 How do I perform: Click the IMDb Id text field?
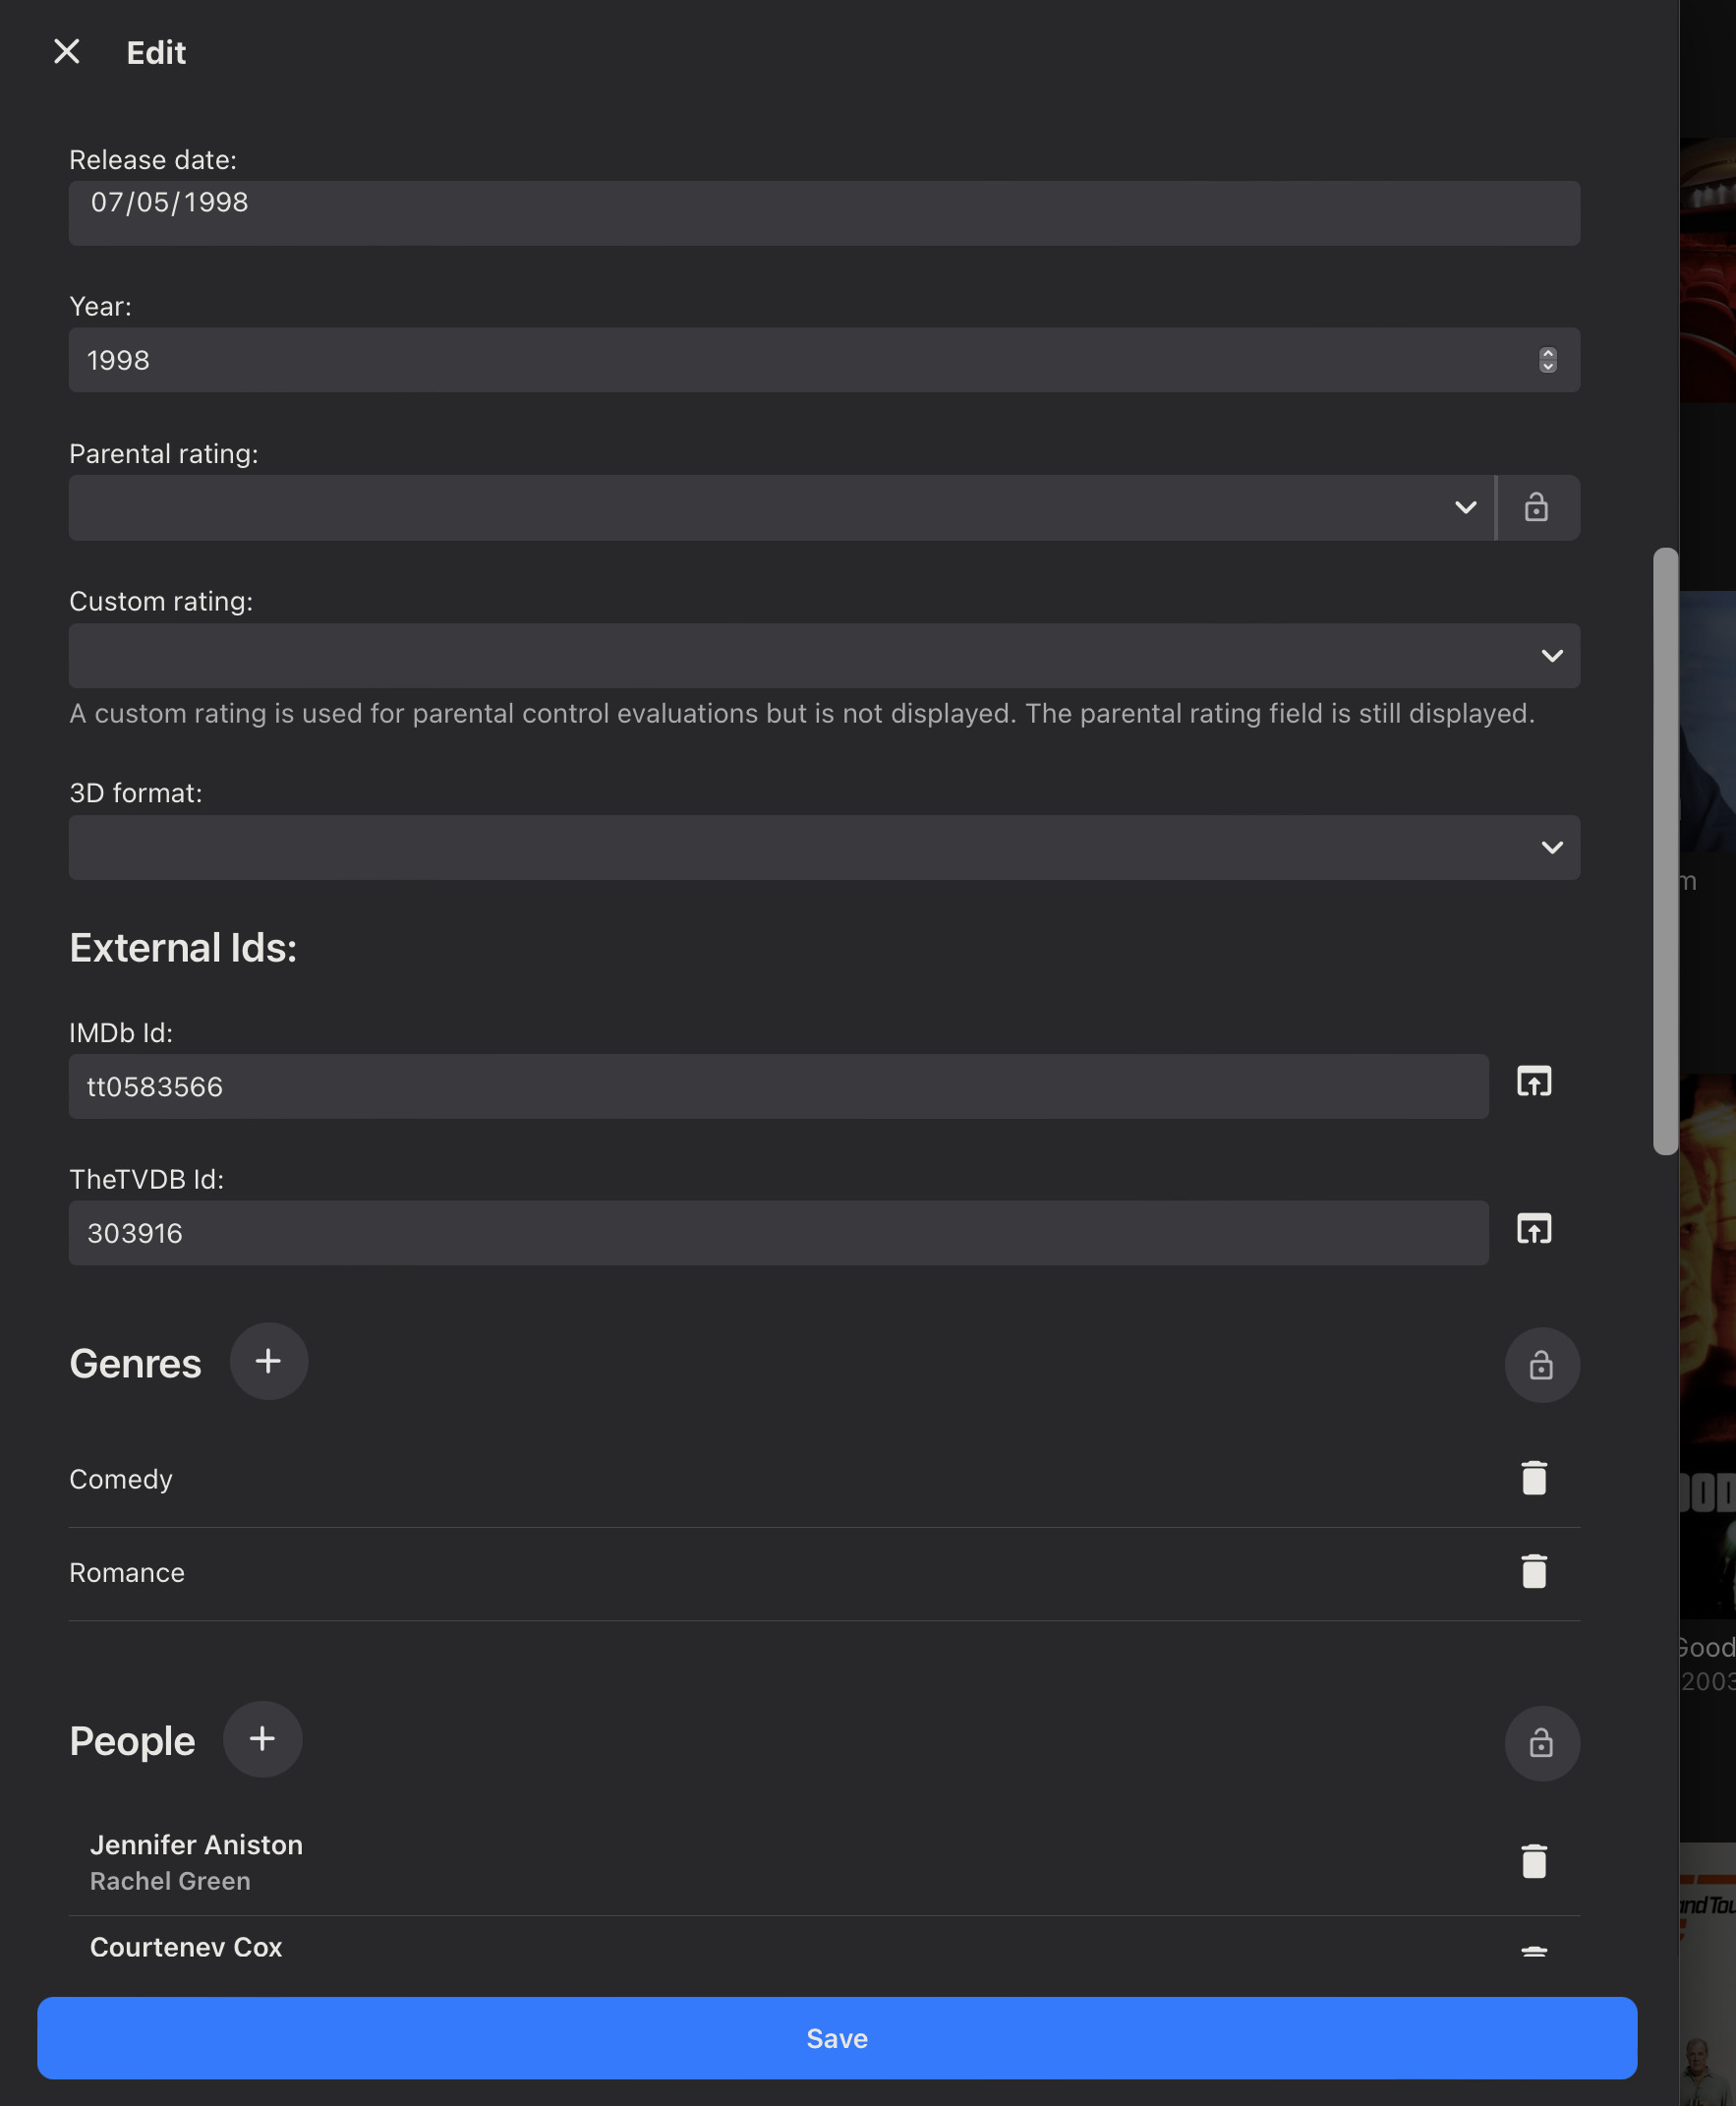tap(778, 1087)
